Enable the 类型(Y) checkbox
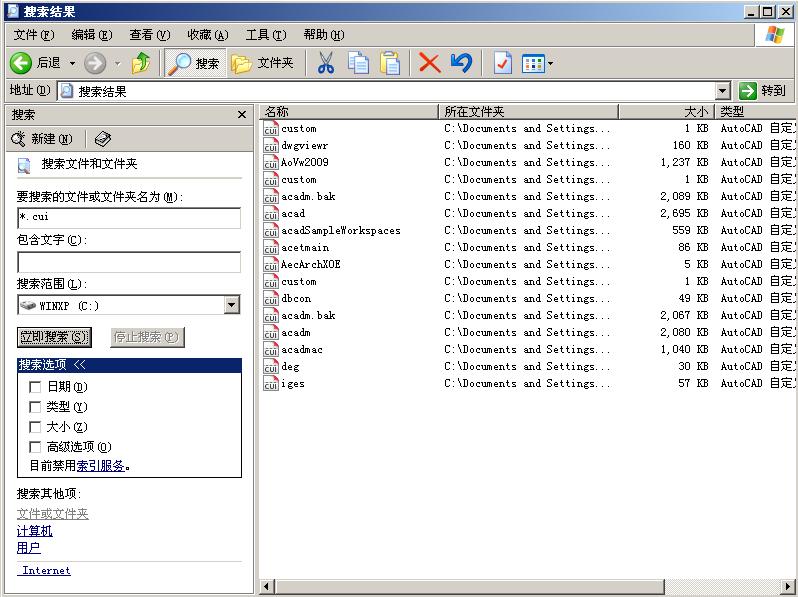The width and height of the screenshot is (798, 597). [x=35, y=407]
